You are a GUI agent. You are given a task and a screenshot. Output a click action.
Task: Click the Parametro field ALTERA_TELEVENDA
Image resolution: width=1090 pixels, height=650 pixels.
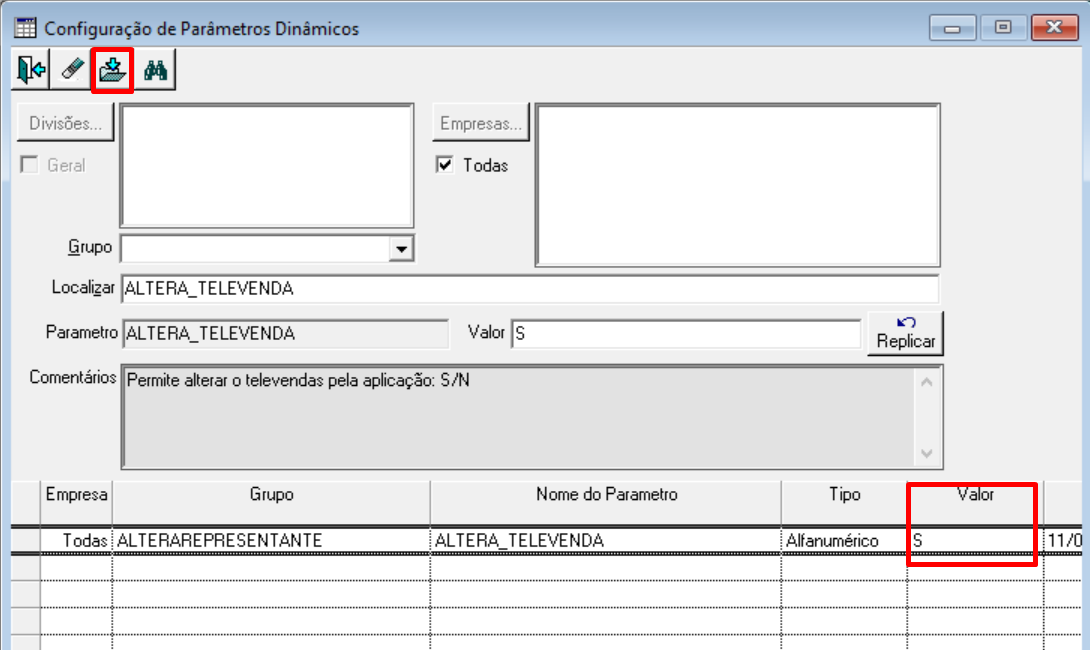(x=286, y=334)
